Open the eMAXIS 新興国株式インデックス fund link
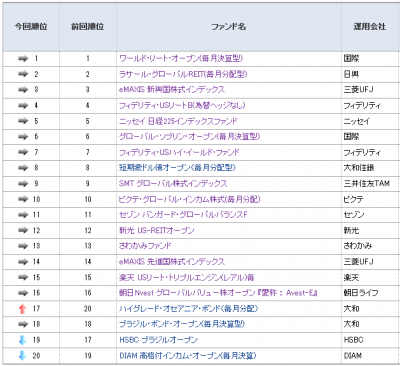Viewport: 400px width, 366px height. pyautogui.click(x=172, y=90)
